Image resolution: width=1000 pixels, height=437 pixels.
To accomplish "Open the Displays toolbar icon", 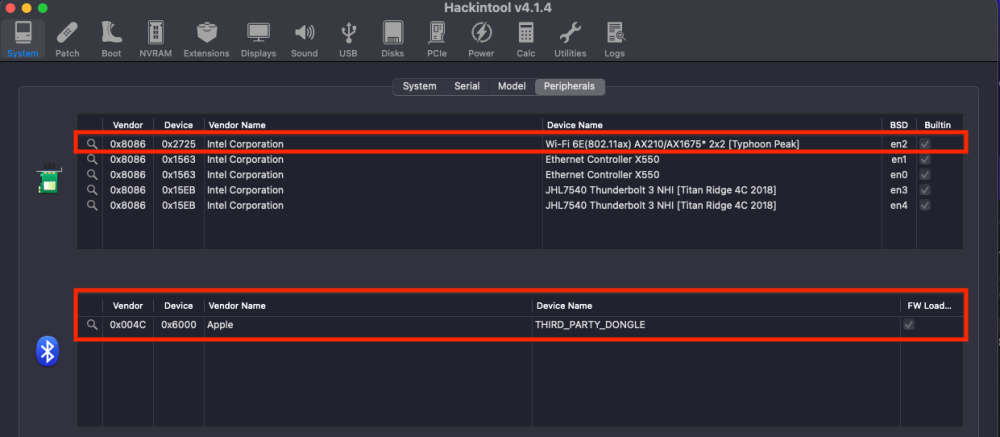I will [x=258, y=40].
